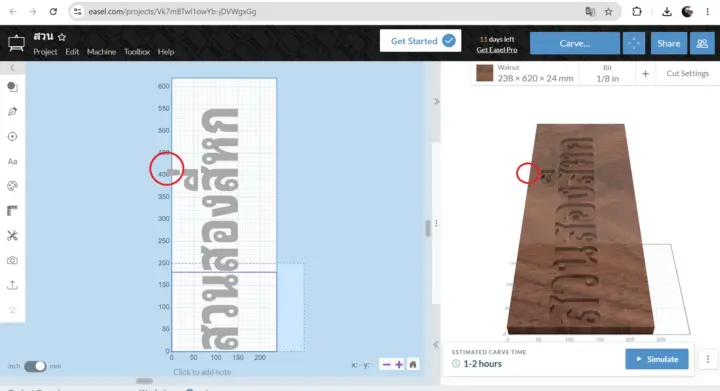Open browser downloads icon

(x=667, y=11)
